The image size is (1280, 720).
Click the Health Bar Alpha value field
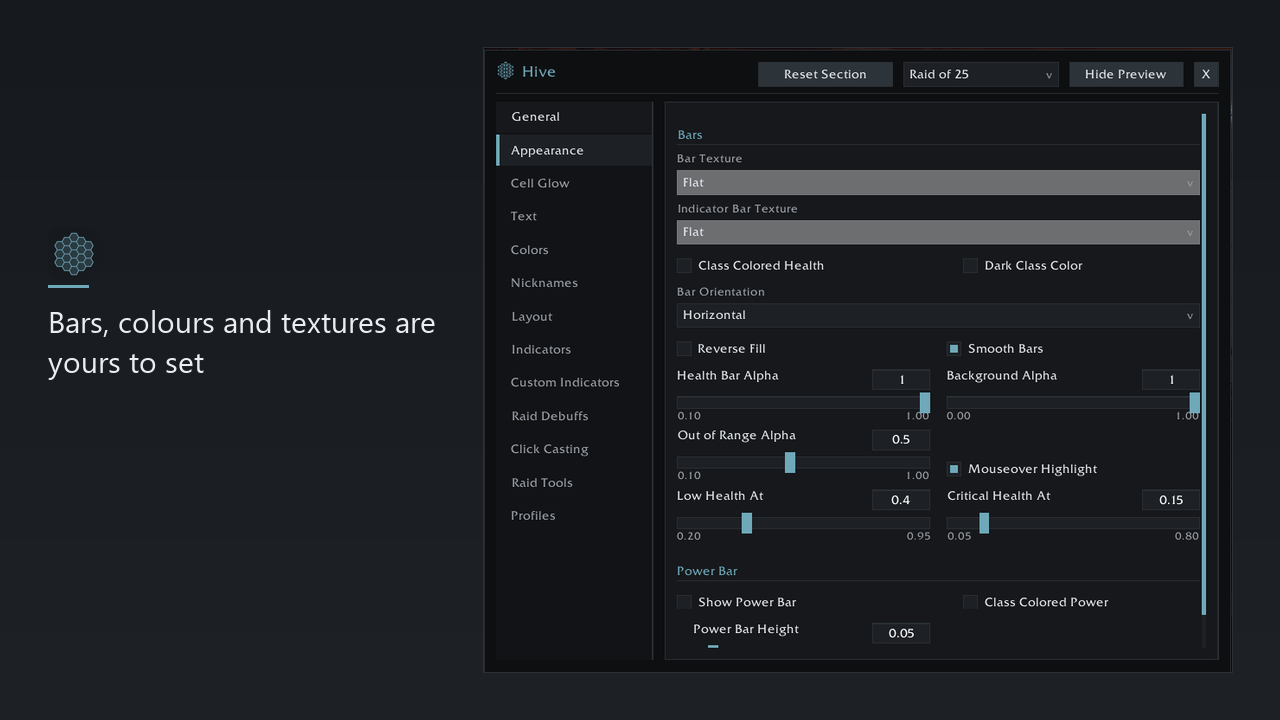coord(901,379)
